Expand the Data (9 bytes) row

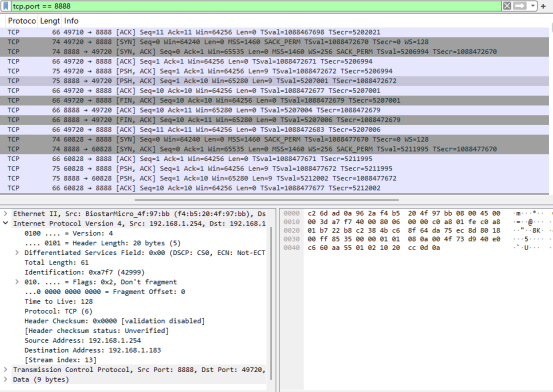pyautogui.click(x=5, y=379)
